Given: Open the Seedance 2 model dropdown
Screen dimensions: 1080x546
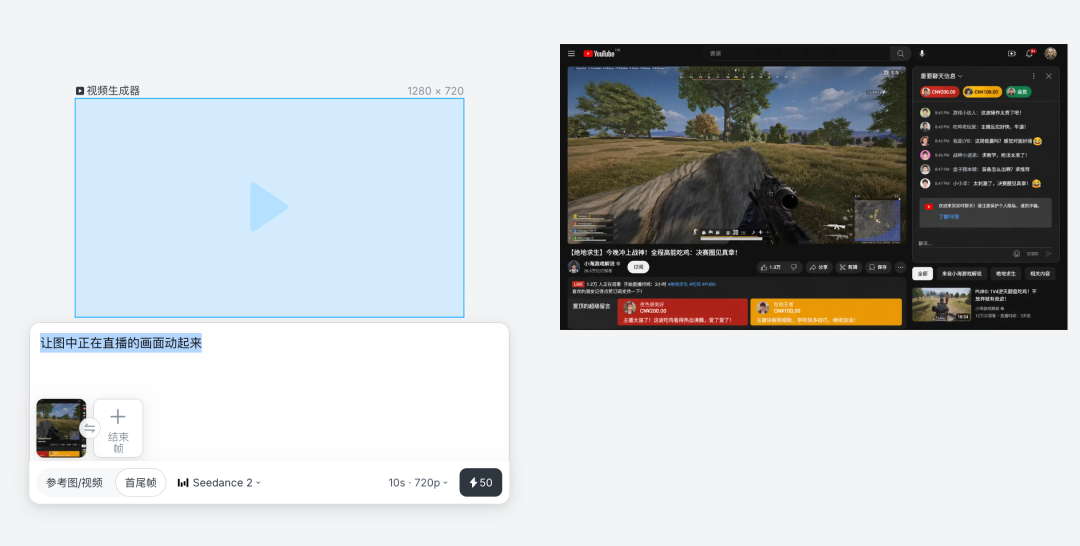Looking at the screenshot, I should click(219, 483).
